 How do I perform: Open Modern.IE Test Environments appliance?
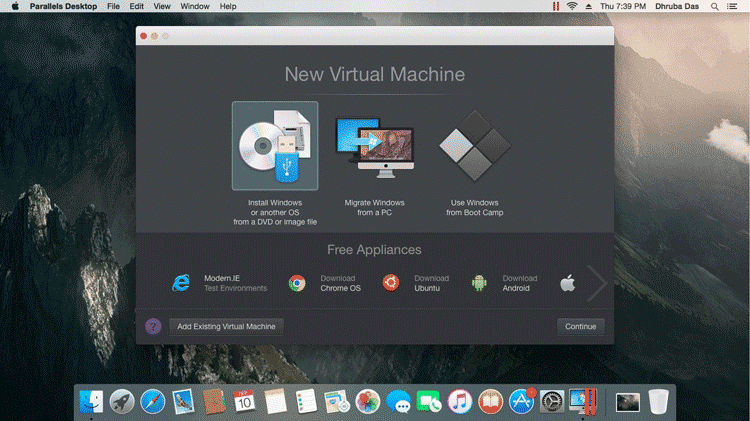coord(220,283)
